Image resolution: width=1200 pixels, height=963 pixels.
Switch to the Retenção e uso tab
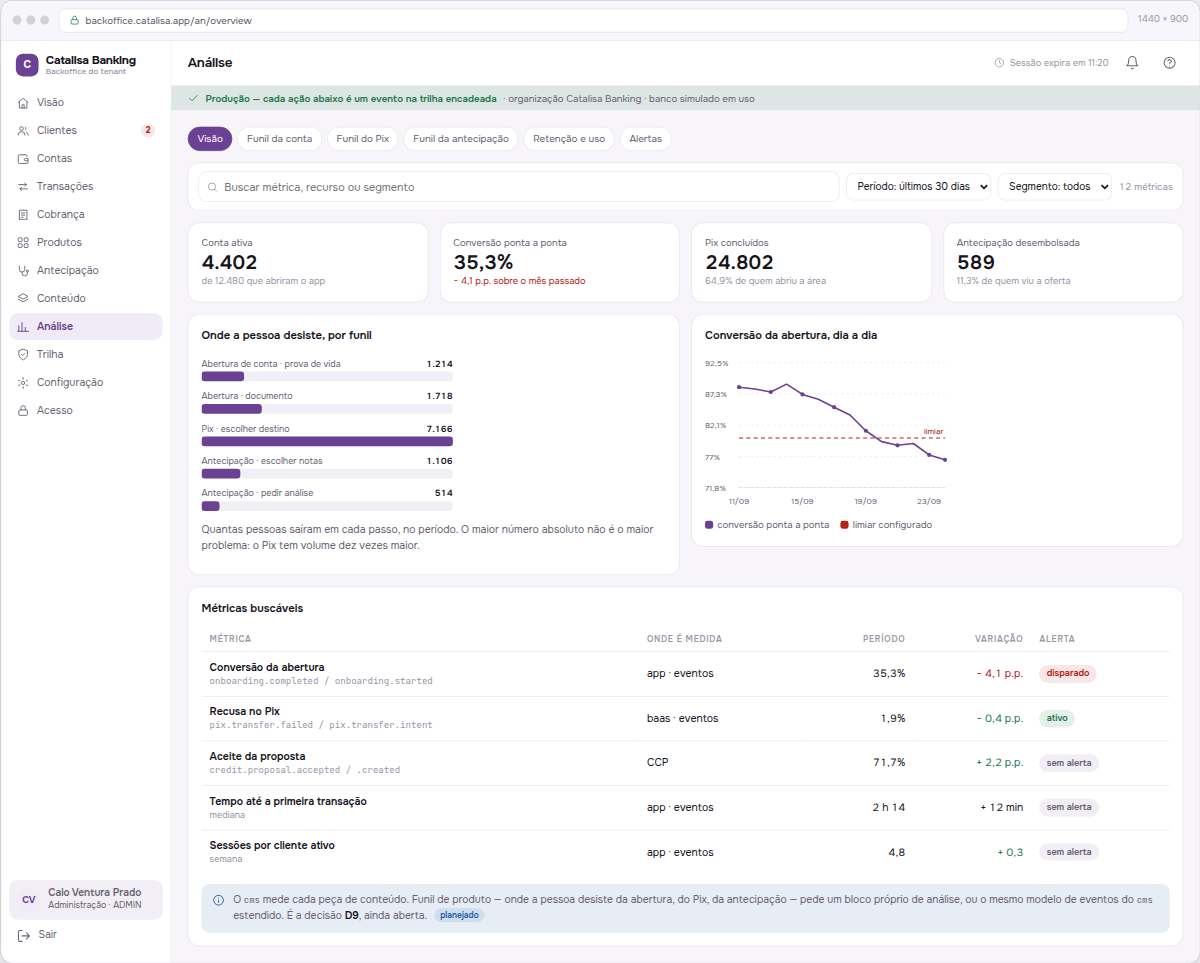point(569,139)
